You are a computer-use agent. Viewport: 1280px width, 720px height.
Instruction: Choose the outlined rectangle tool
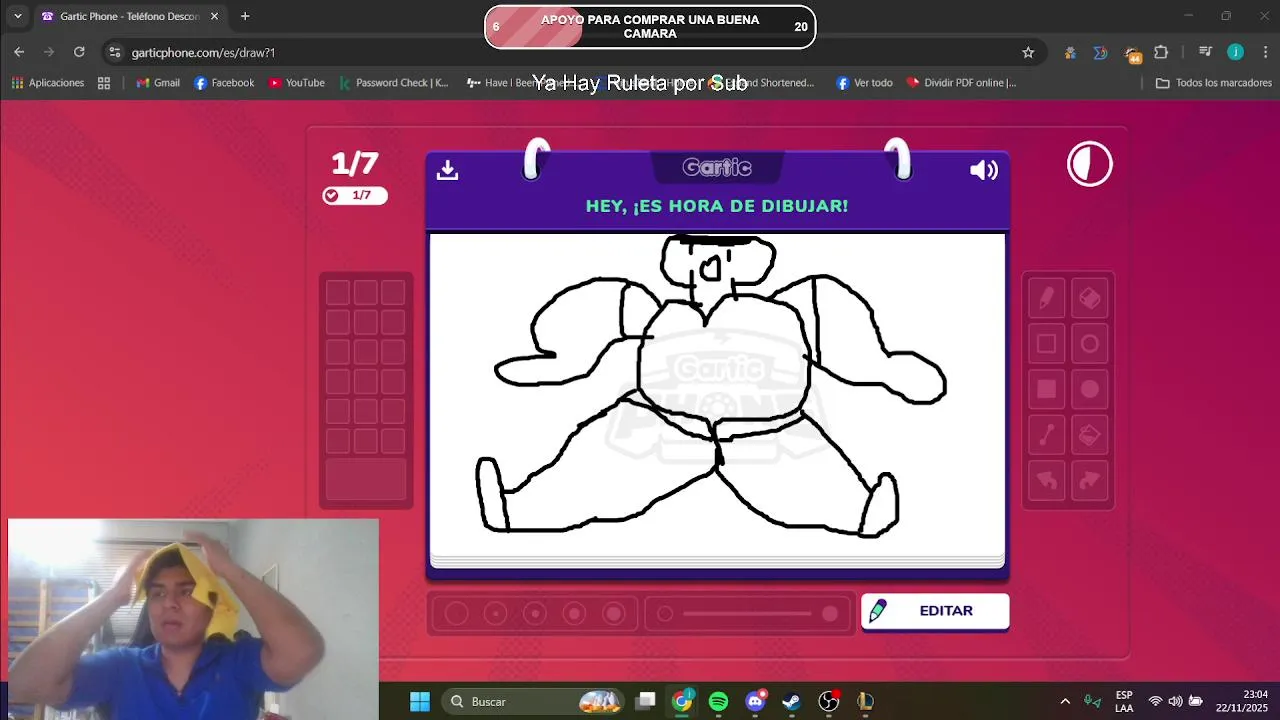[x=1046, y=344]
